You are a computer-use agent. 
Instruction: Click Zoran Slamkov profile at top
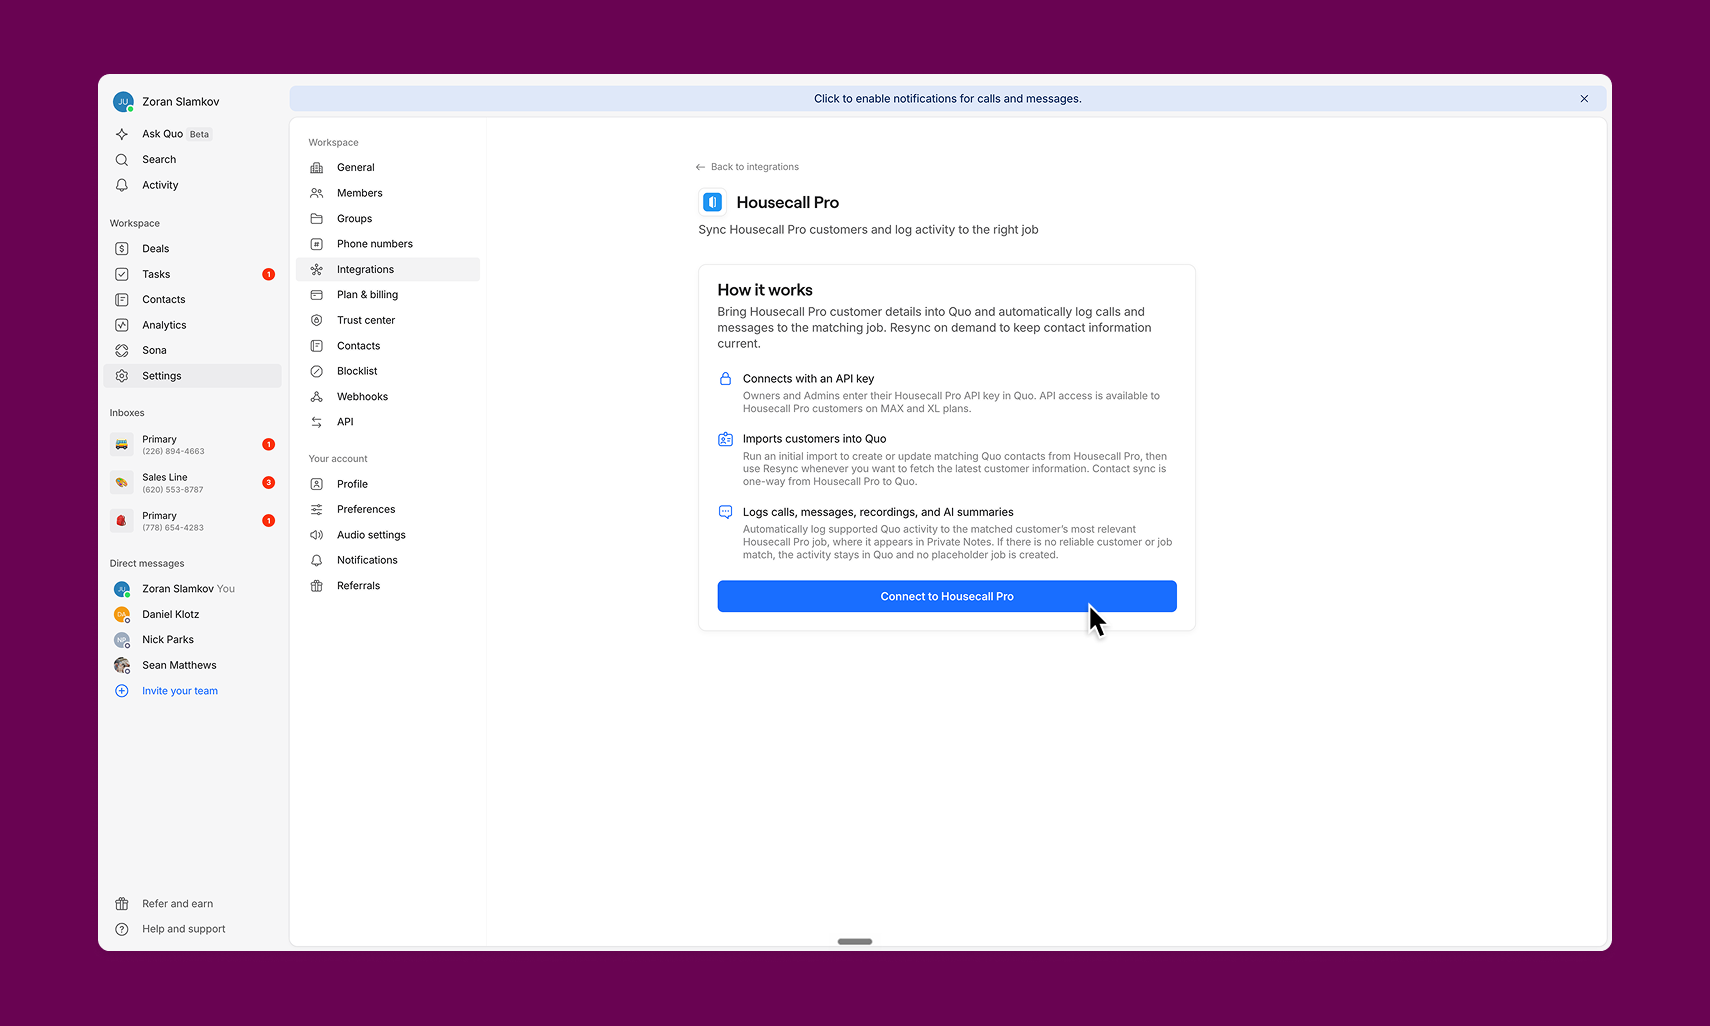click(x=167, y=102)
